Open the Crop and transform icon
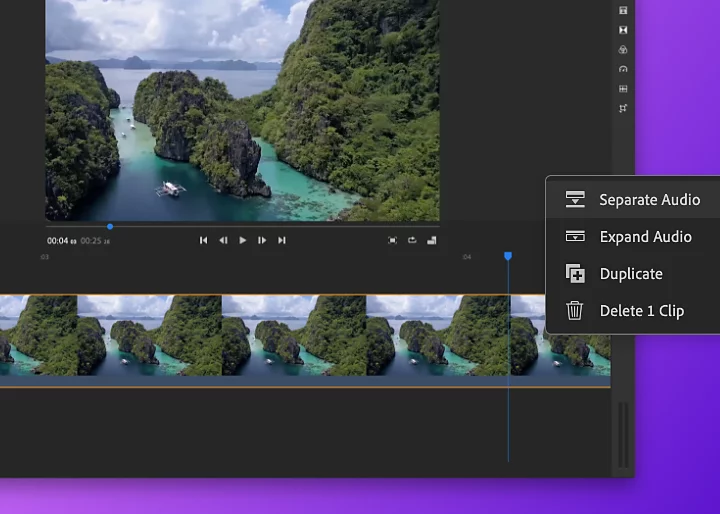This screenshot has width=720, height=514. 623,108
